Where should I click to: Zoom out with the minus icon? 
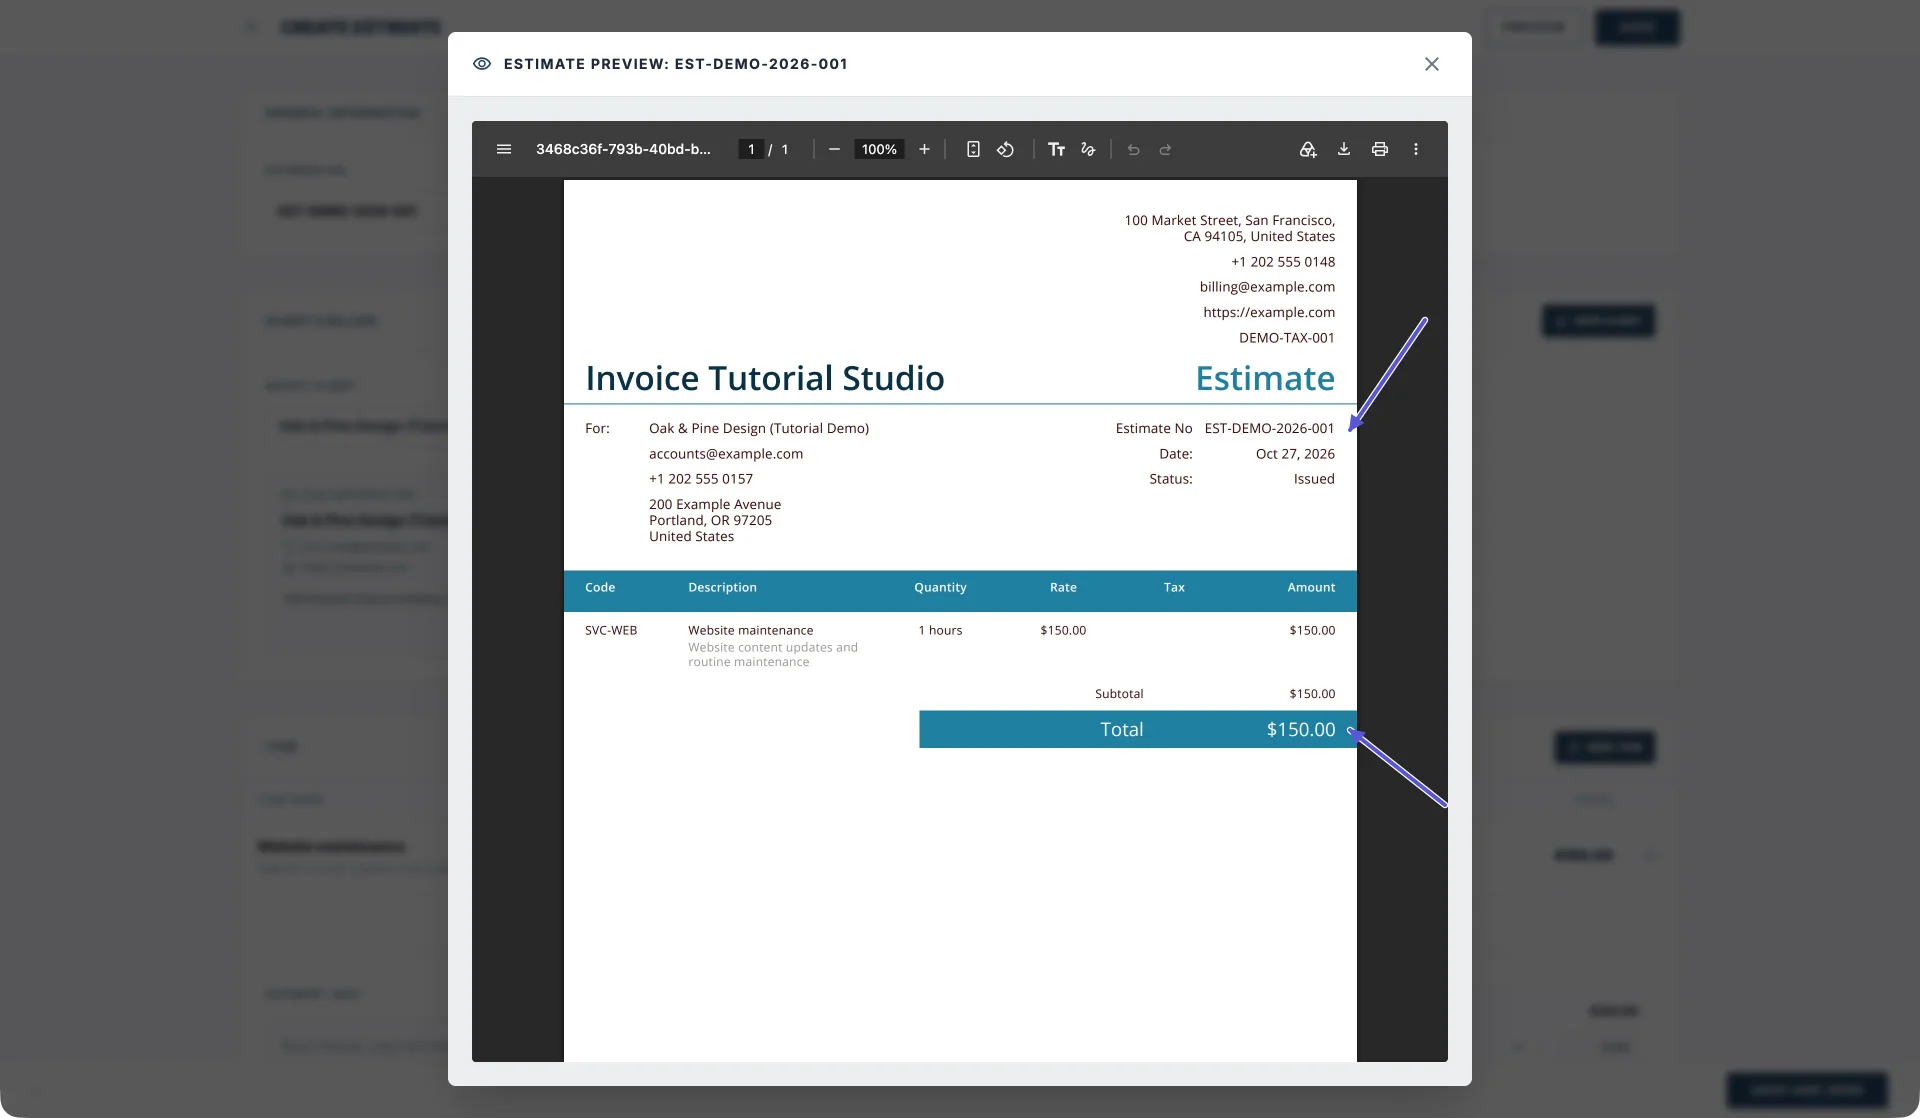pos(834,149)
